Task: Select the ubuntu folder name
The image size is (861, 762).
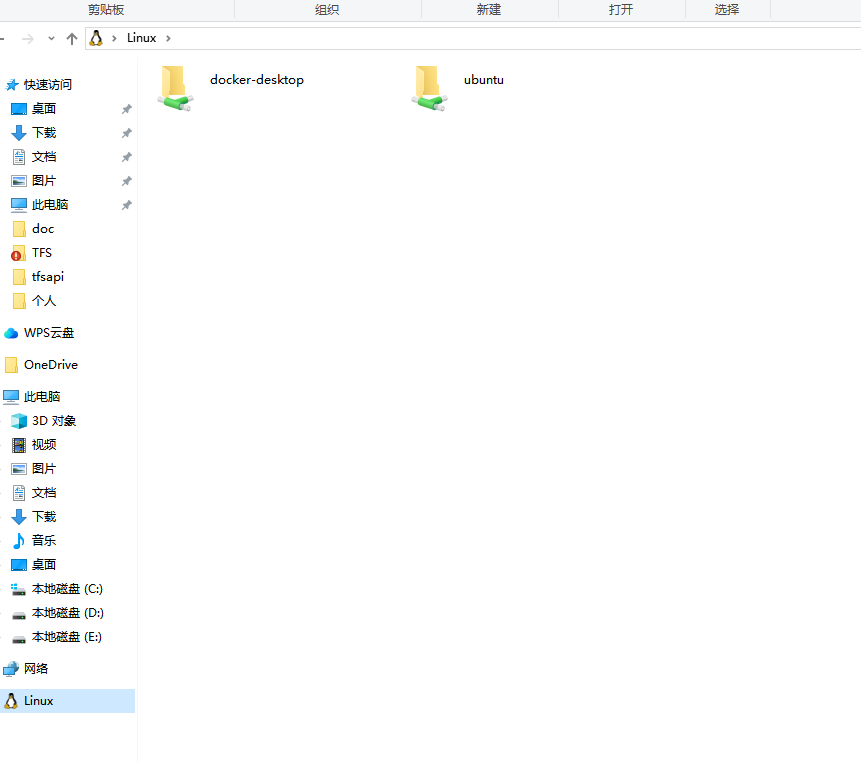Action: tap(483, 80)
